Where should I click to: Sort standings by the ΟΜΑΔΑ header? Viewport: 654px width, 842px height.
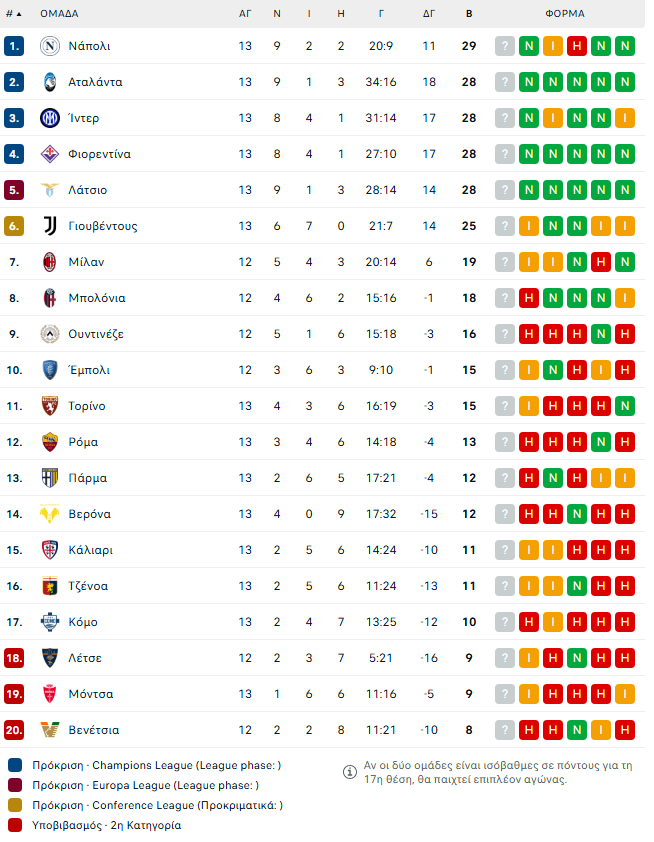[59, 14]
